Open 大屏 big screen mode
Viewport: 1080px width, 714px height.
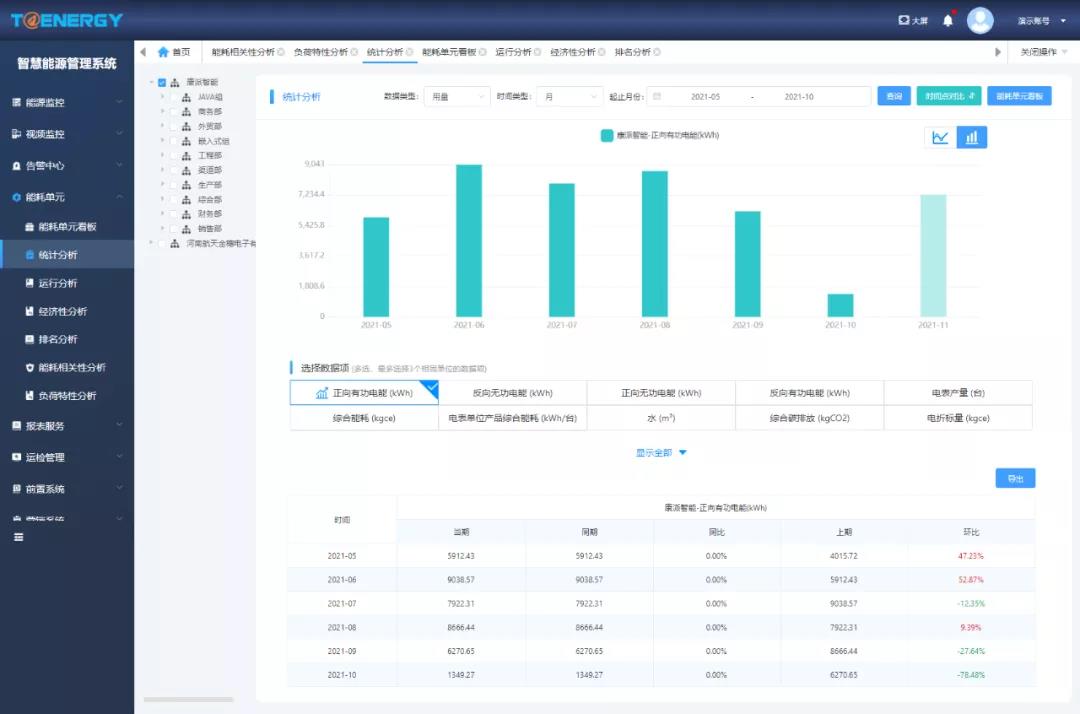tap(913, 20)
